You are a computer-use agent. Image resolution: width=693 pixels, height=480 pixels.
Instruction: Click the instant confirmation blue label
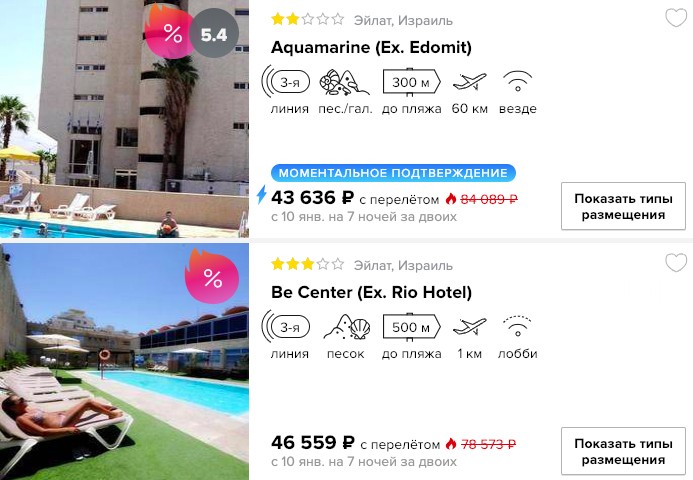click(393, 173)
